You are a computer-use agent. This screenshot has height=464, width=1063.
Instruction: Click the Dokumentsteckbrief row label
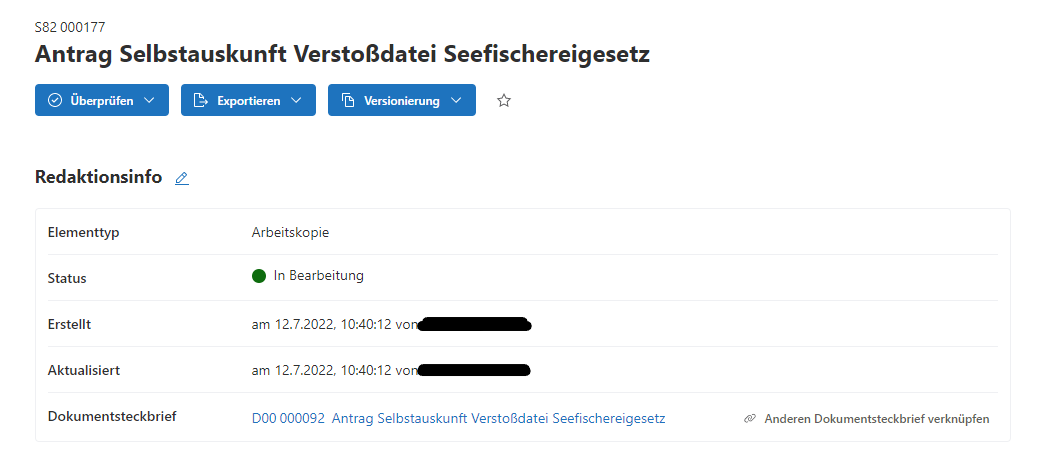(112, 416)
